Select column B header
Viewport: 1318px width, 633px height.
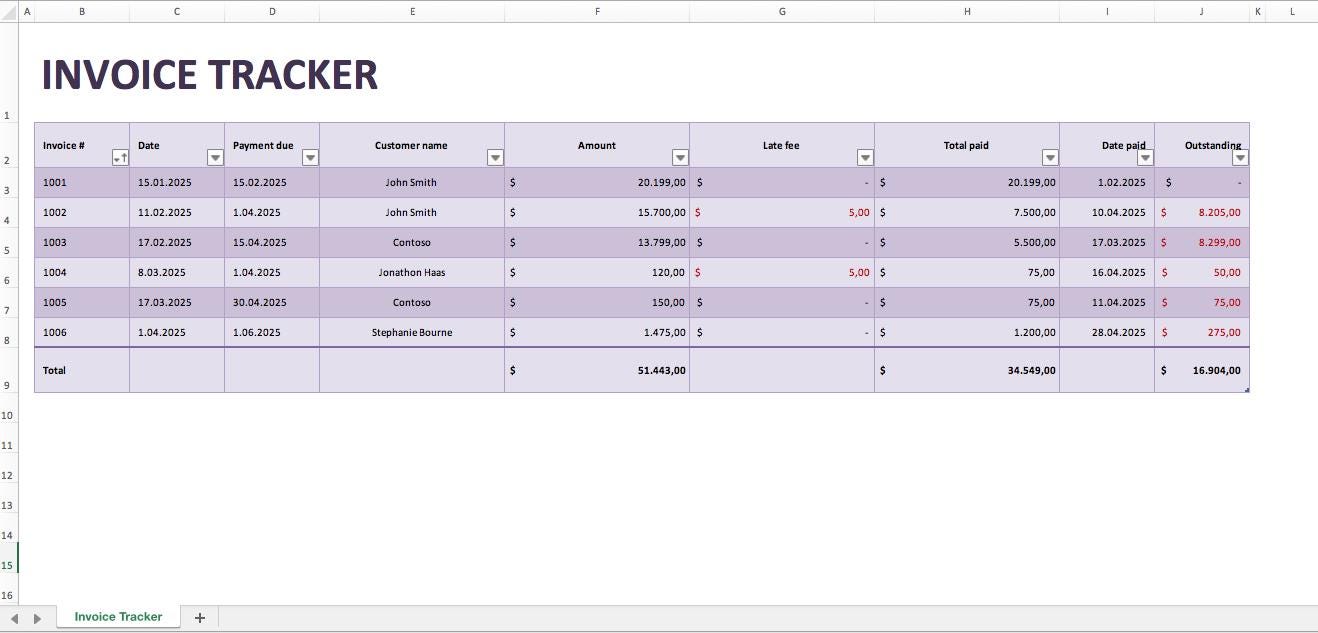click(x=82, y=12)
